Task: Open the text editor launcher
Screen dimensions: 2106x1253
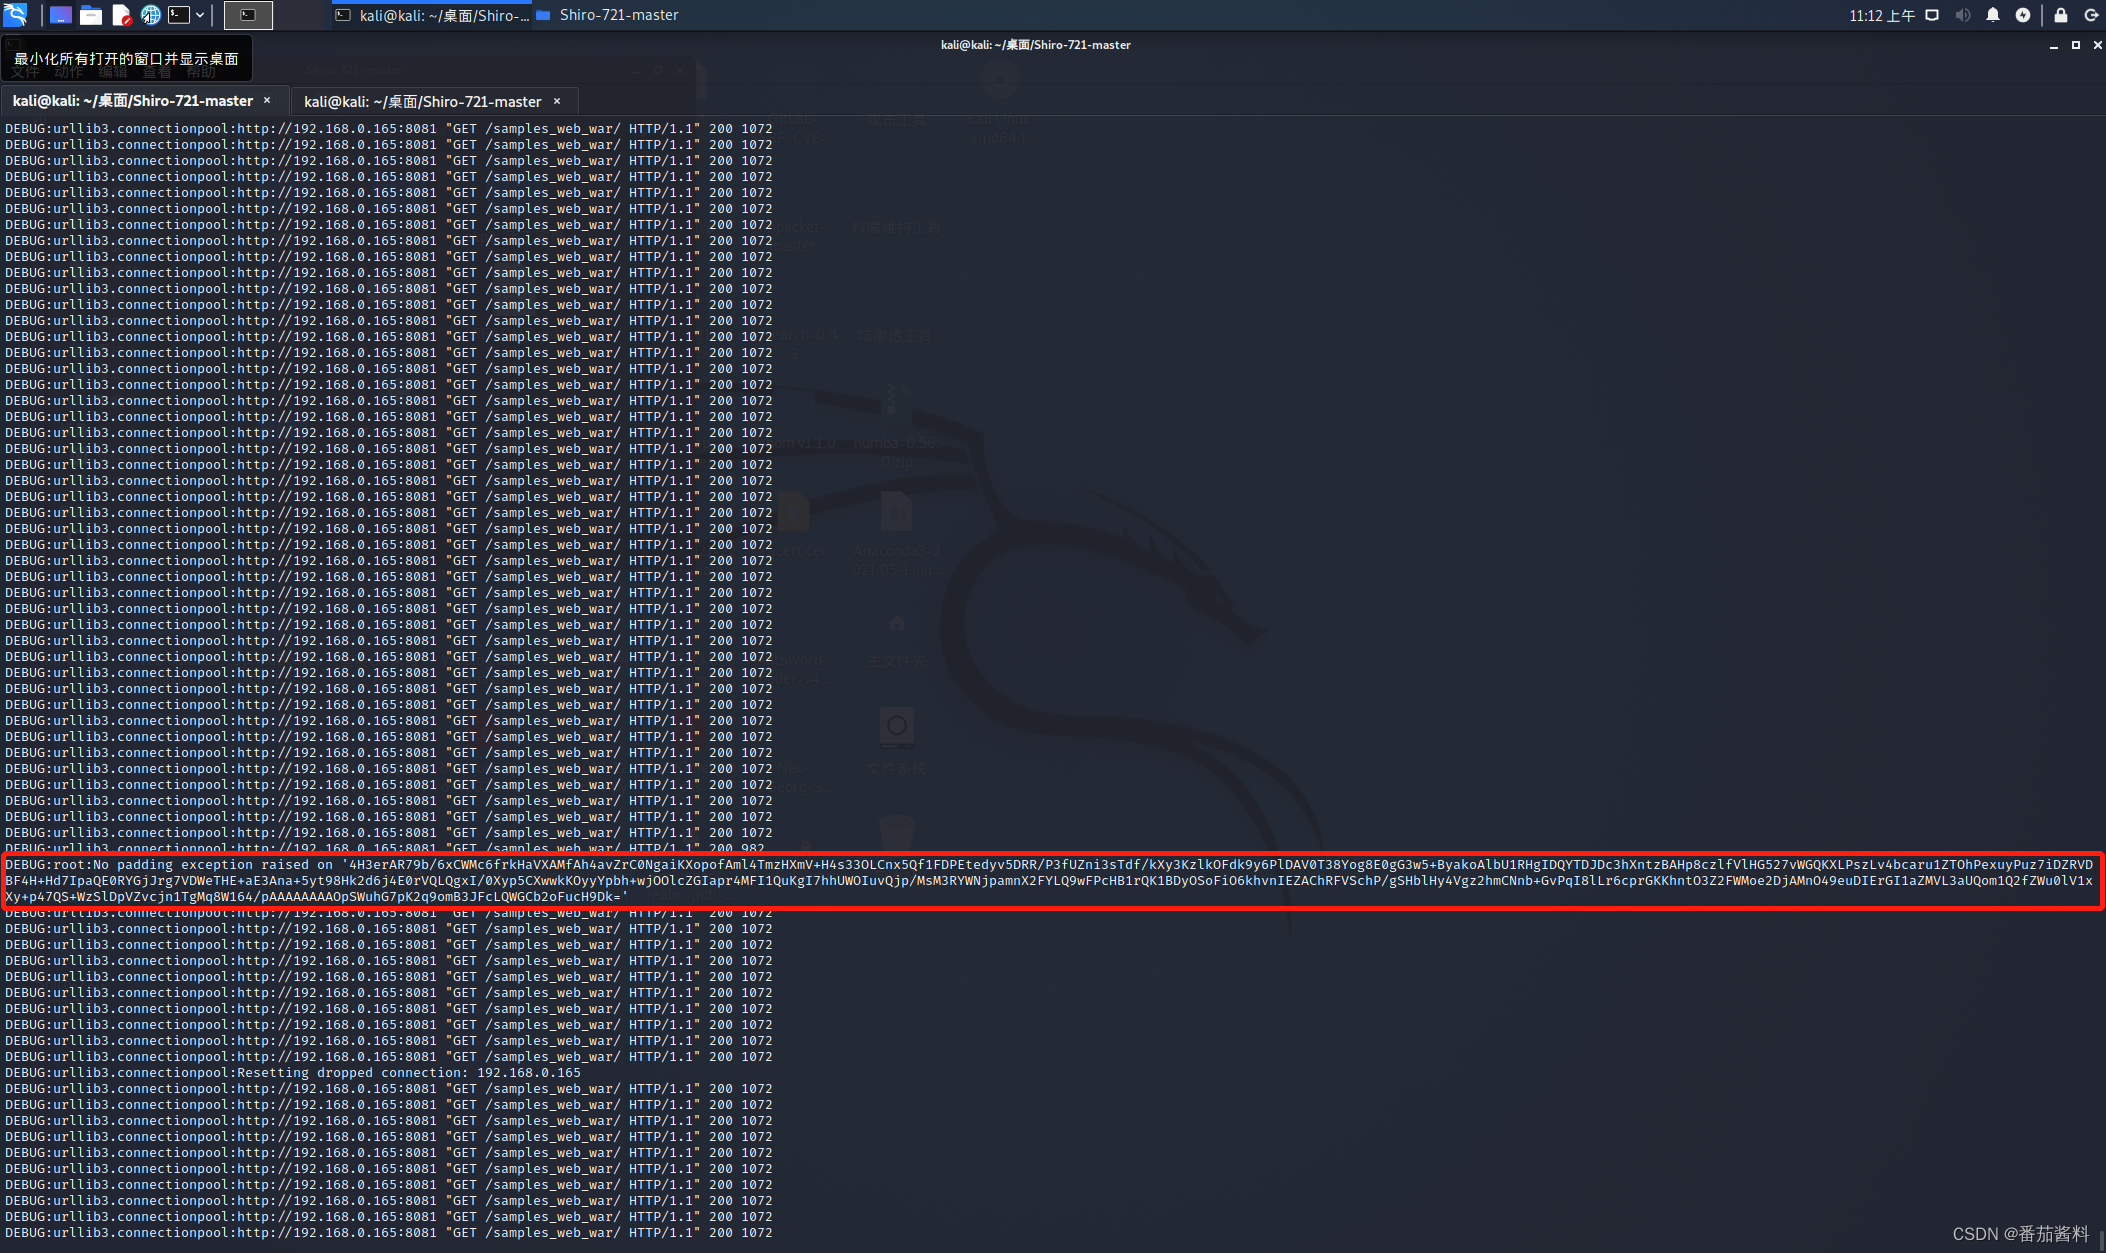Action: pos(121,15)
